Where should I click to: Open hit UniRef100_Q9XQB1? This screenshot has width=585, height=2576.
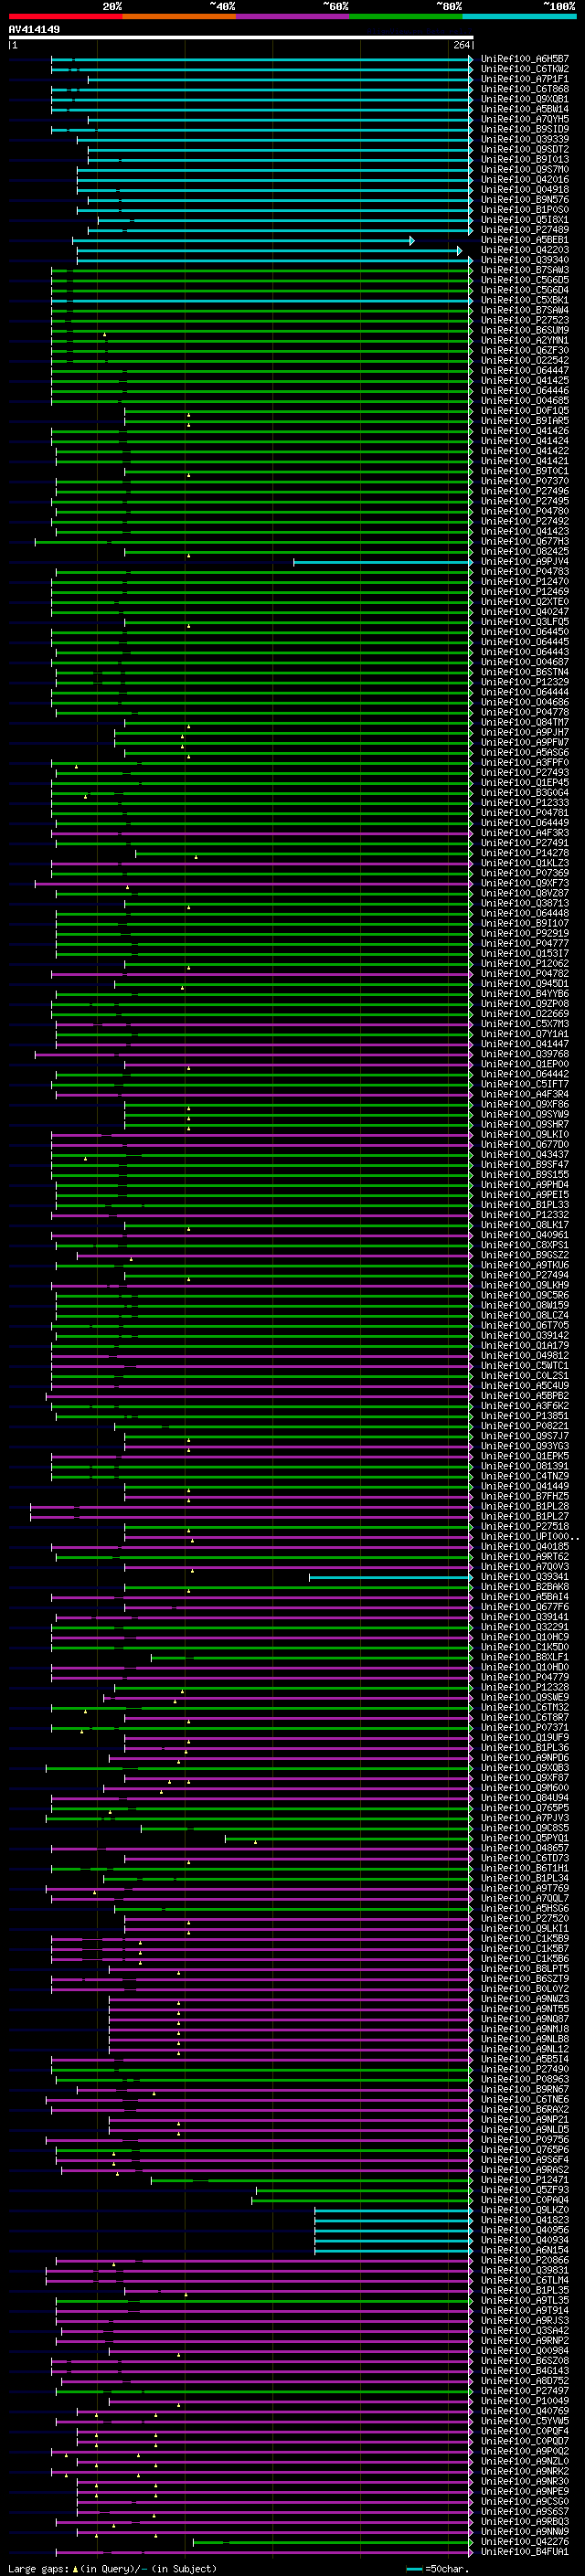point(525,99)
